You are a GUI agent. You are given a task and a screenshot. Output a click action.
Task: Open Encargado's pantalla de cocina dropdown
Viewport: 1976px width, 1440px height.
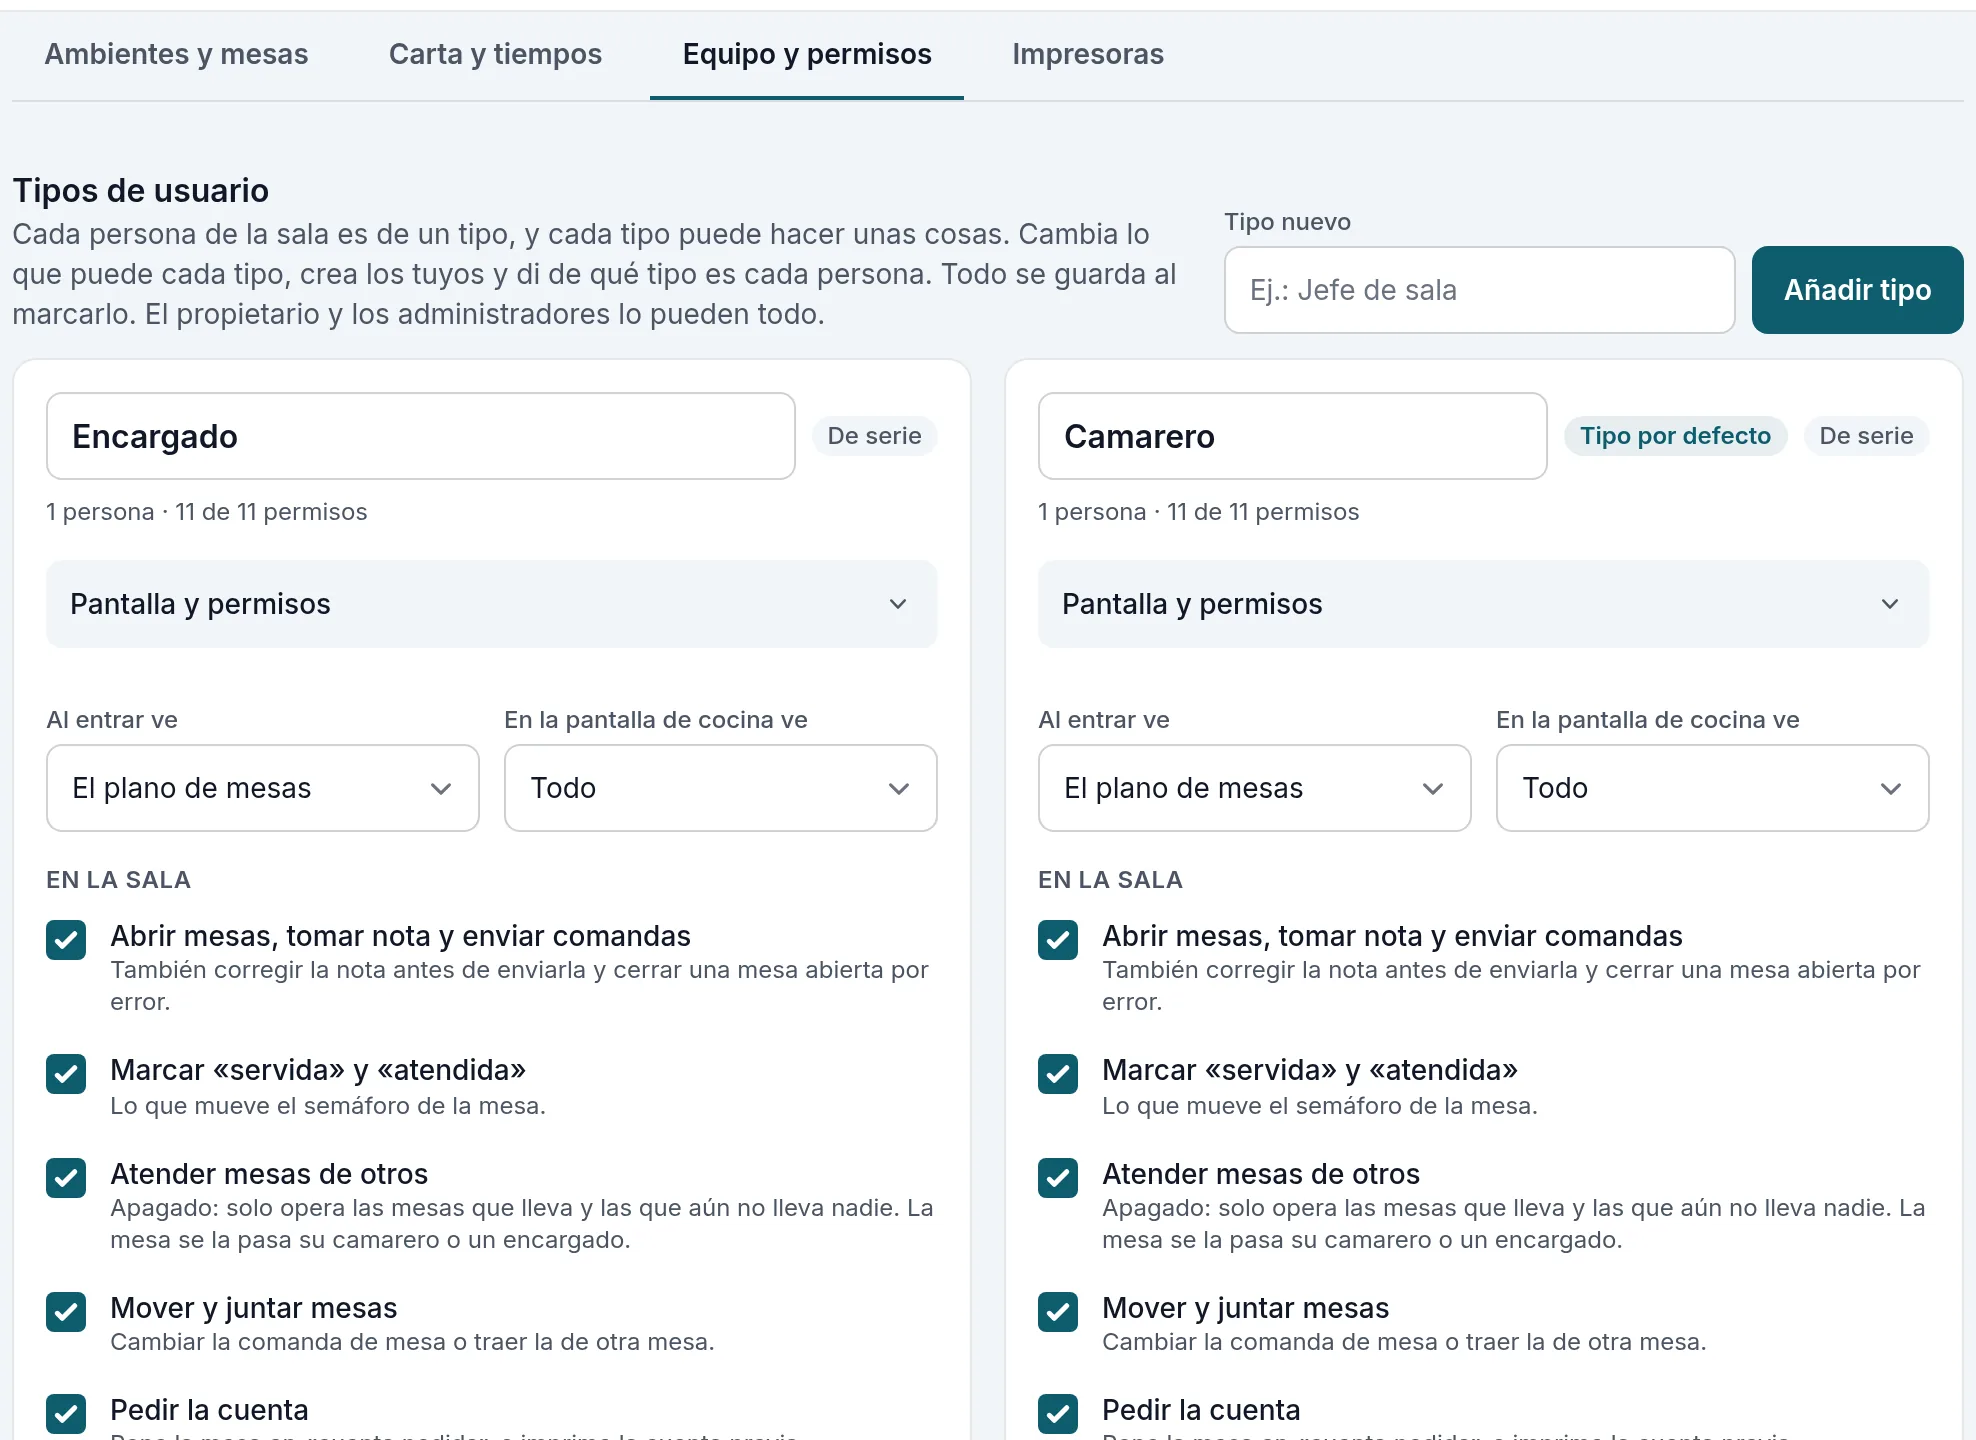point(721,788)
